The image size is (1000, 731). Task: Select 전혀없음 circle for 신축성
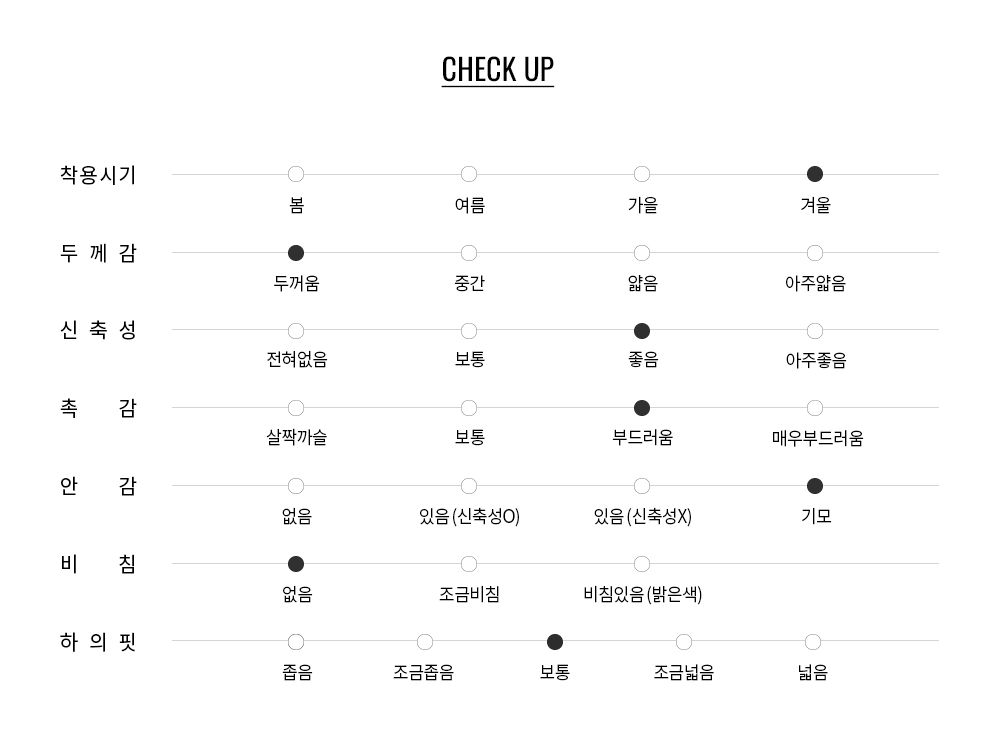[x=296, y=331]
